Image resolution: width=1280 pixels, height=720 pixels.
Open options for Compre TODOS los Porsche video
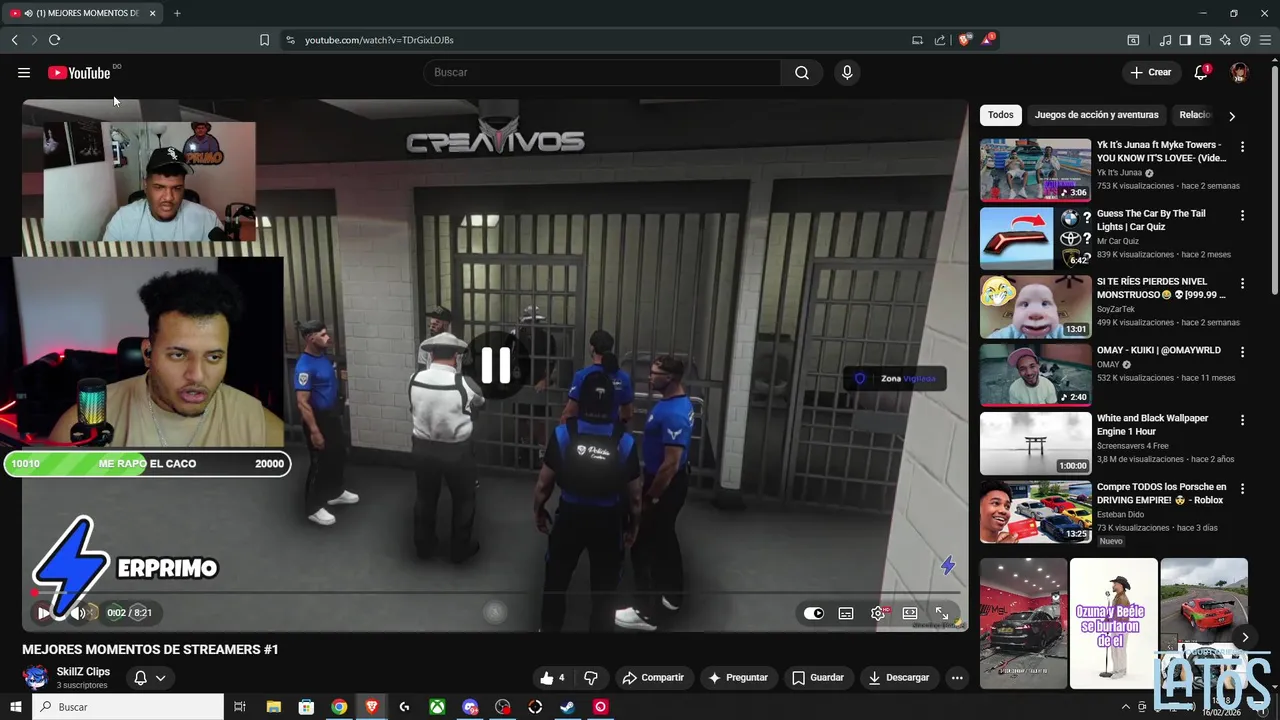(1243, 489)
